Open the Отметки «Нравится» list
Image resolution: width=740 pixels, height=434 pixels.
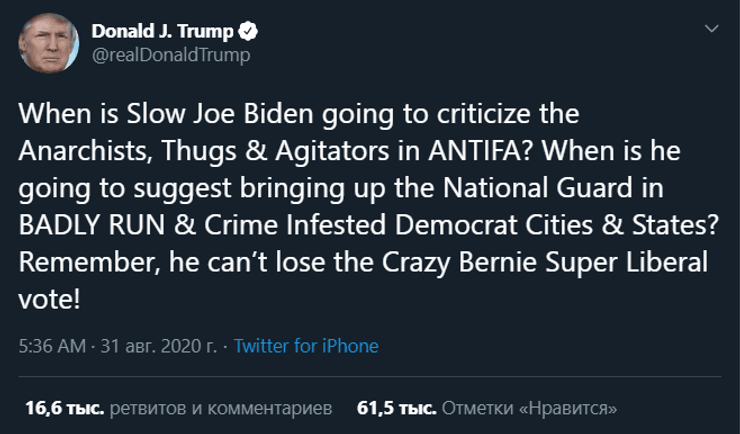(529, 408)
